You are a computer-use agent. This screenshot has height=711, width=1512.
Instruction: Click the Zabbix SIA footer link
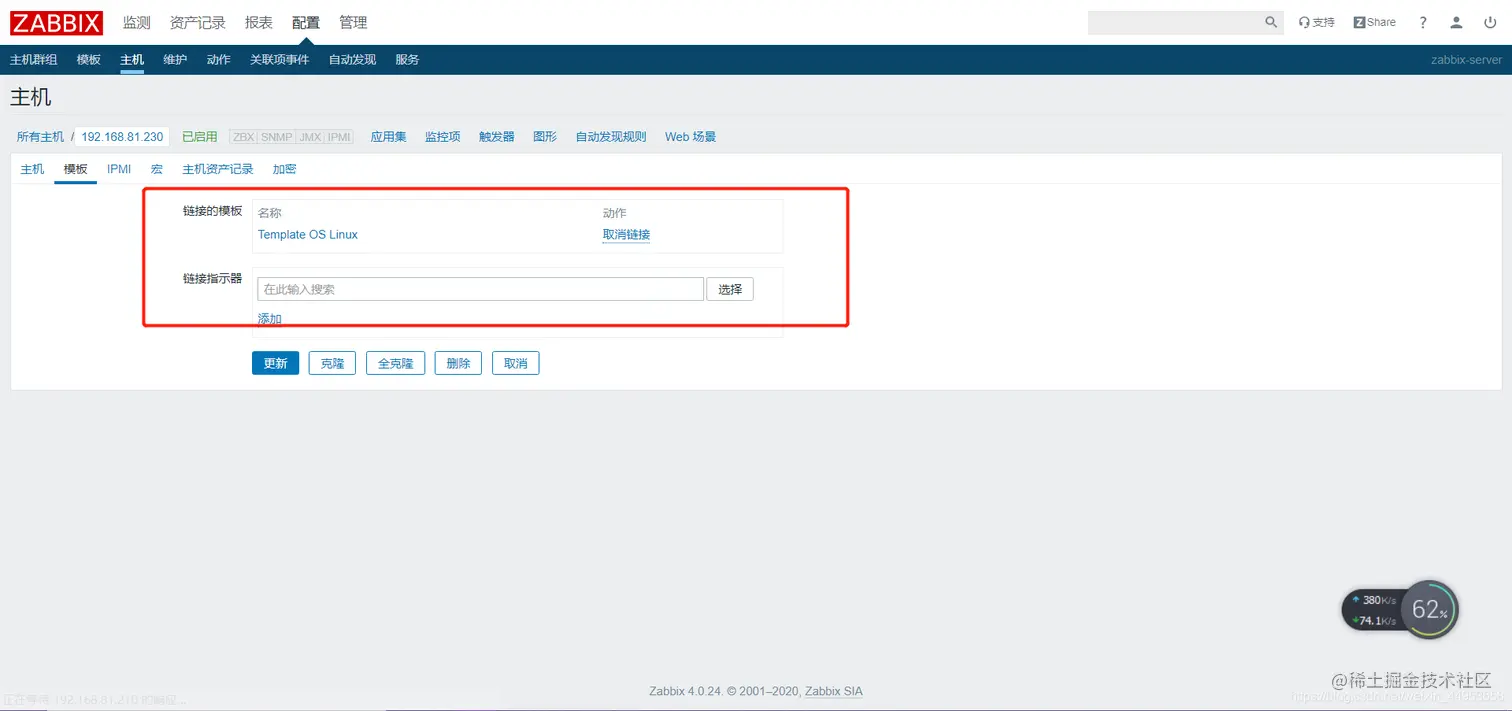[x=834, y=691]
